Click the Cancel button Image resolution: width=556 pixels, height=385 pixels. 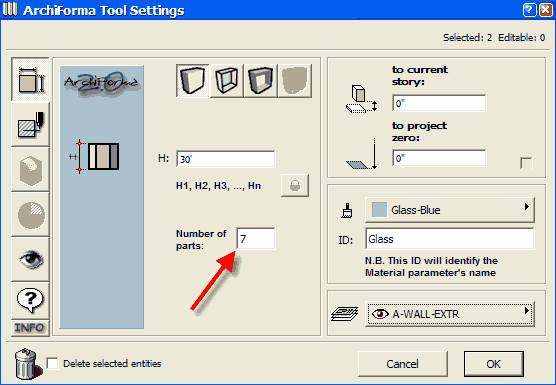click(402, 364)
